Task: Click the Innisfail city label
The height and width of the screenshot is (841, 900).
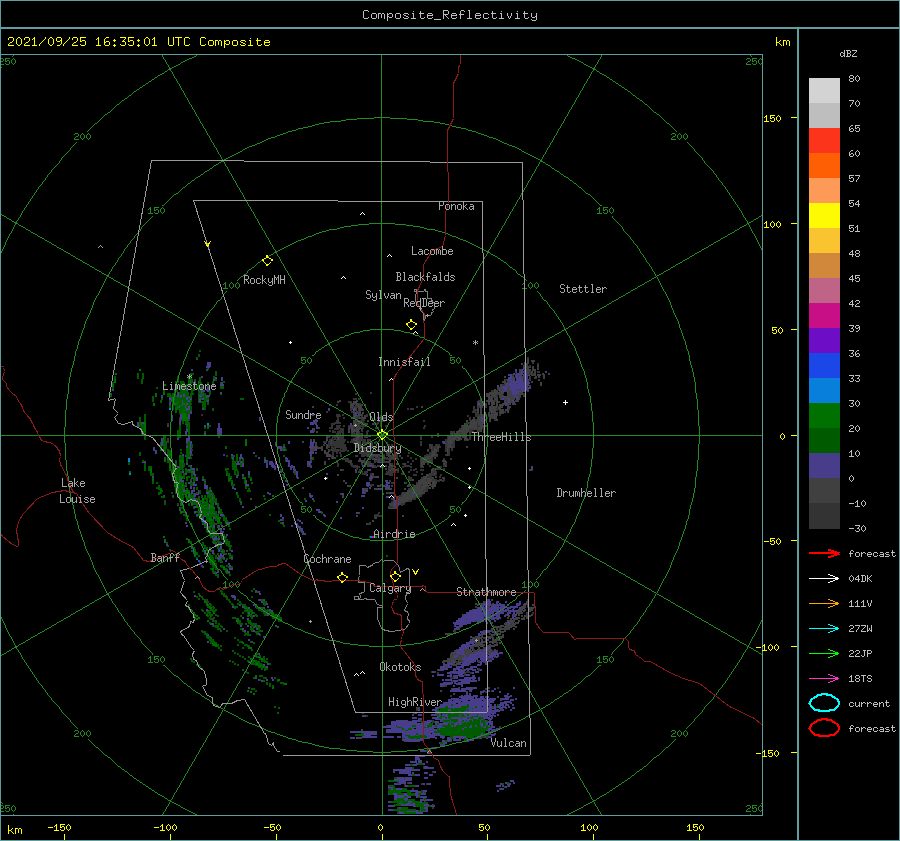Action: point(404,362)
